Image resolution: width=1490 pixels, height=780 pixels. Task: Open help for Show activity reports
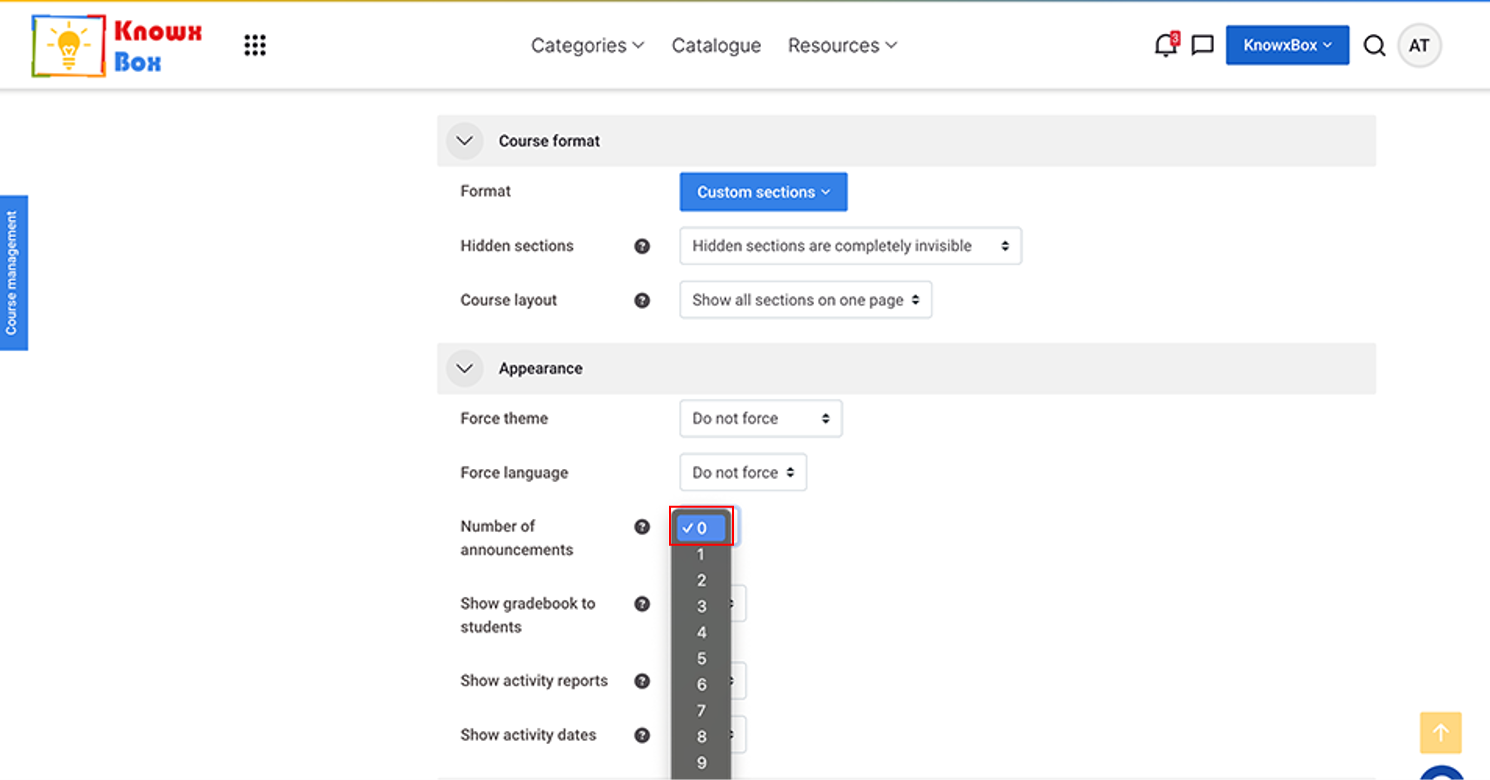click(642, 681)
